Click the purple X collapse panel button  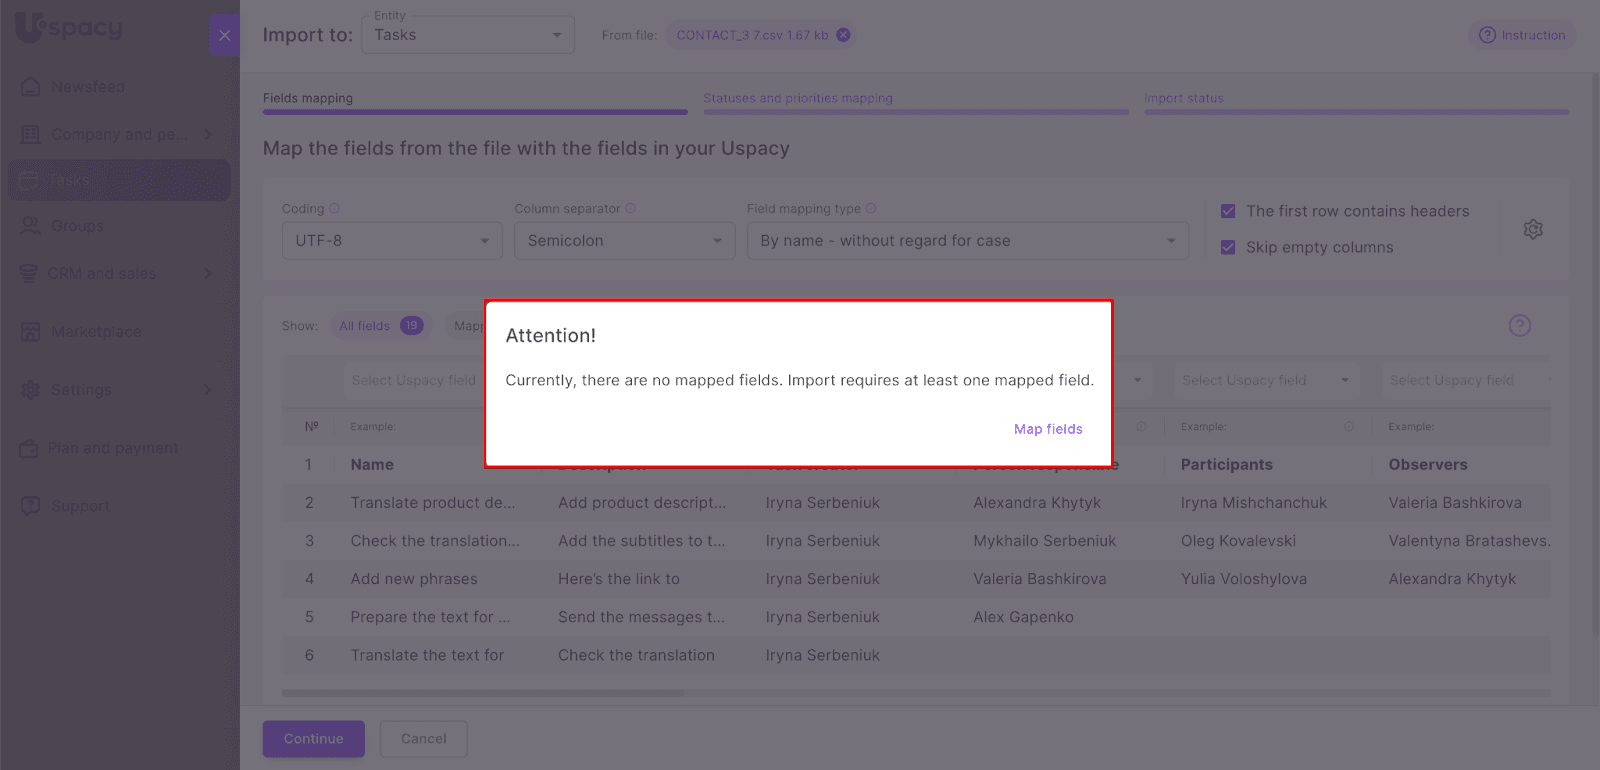(x=224, y=35)
